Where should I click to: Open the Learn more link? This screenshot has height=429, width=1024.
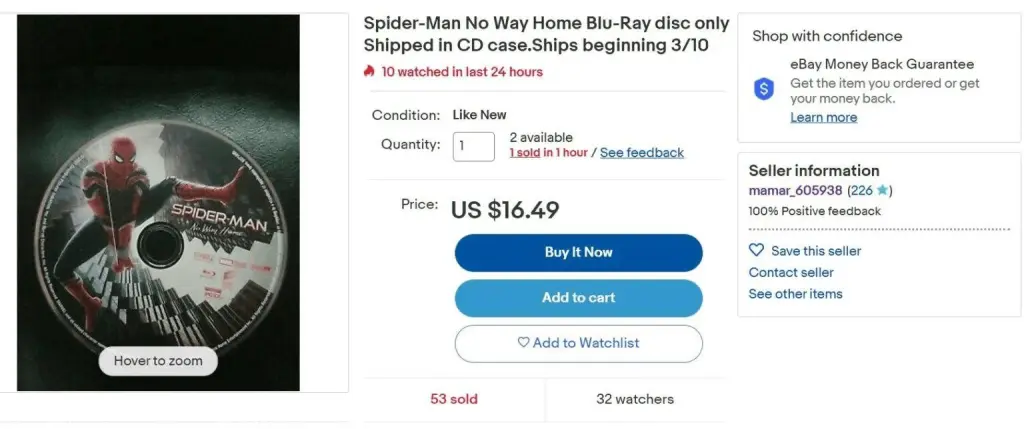[823, 117]
